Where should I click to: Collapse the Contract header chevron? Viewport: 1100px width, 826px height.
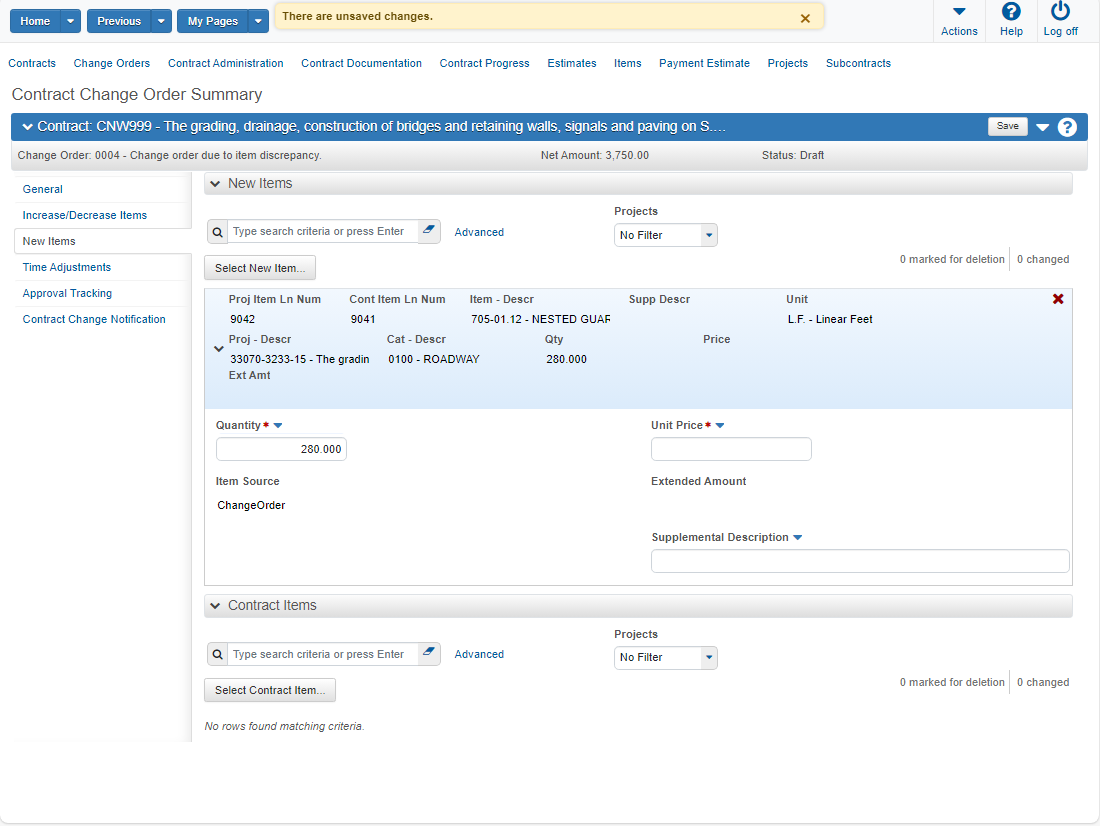[27, 127]
